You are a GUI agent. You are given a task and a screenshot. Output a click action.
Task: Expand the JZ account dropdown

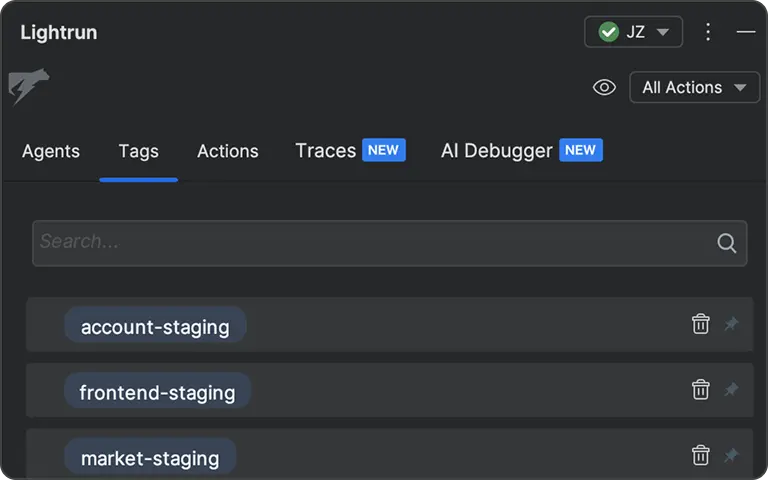[x=633, y=32]
